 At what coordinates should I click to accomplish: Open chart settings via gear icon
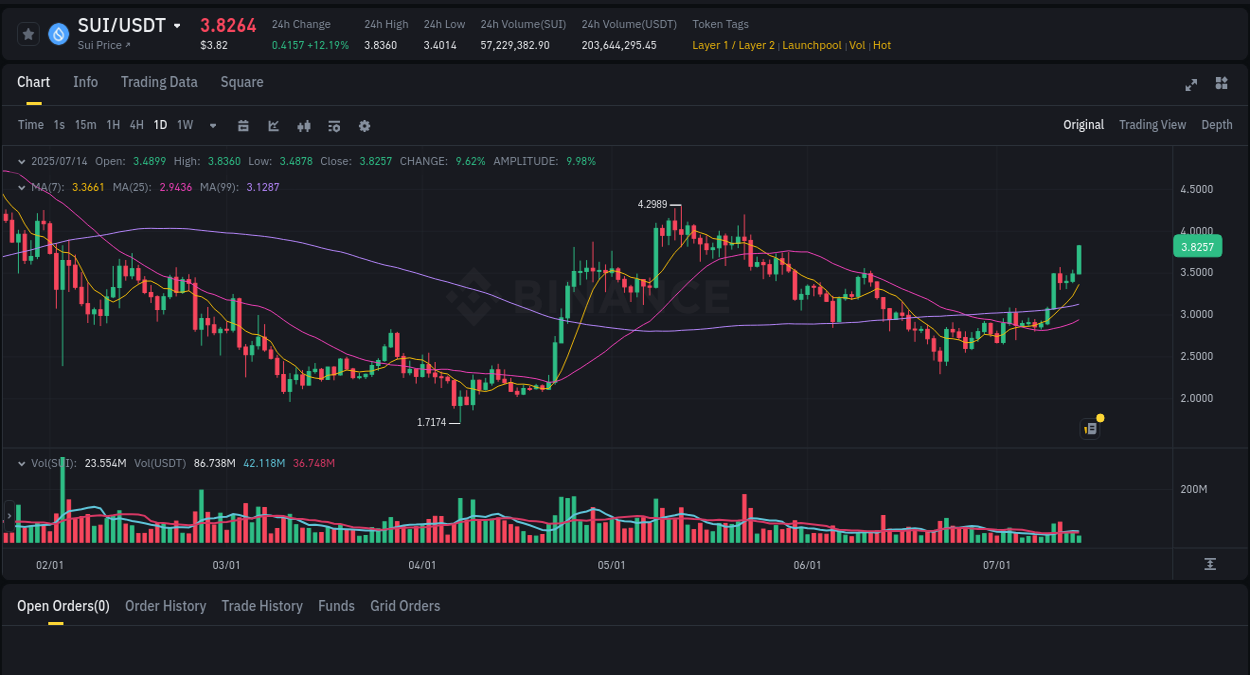[364, 125]
